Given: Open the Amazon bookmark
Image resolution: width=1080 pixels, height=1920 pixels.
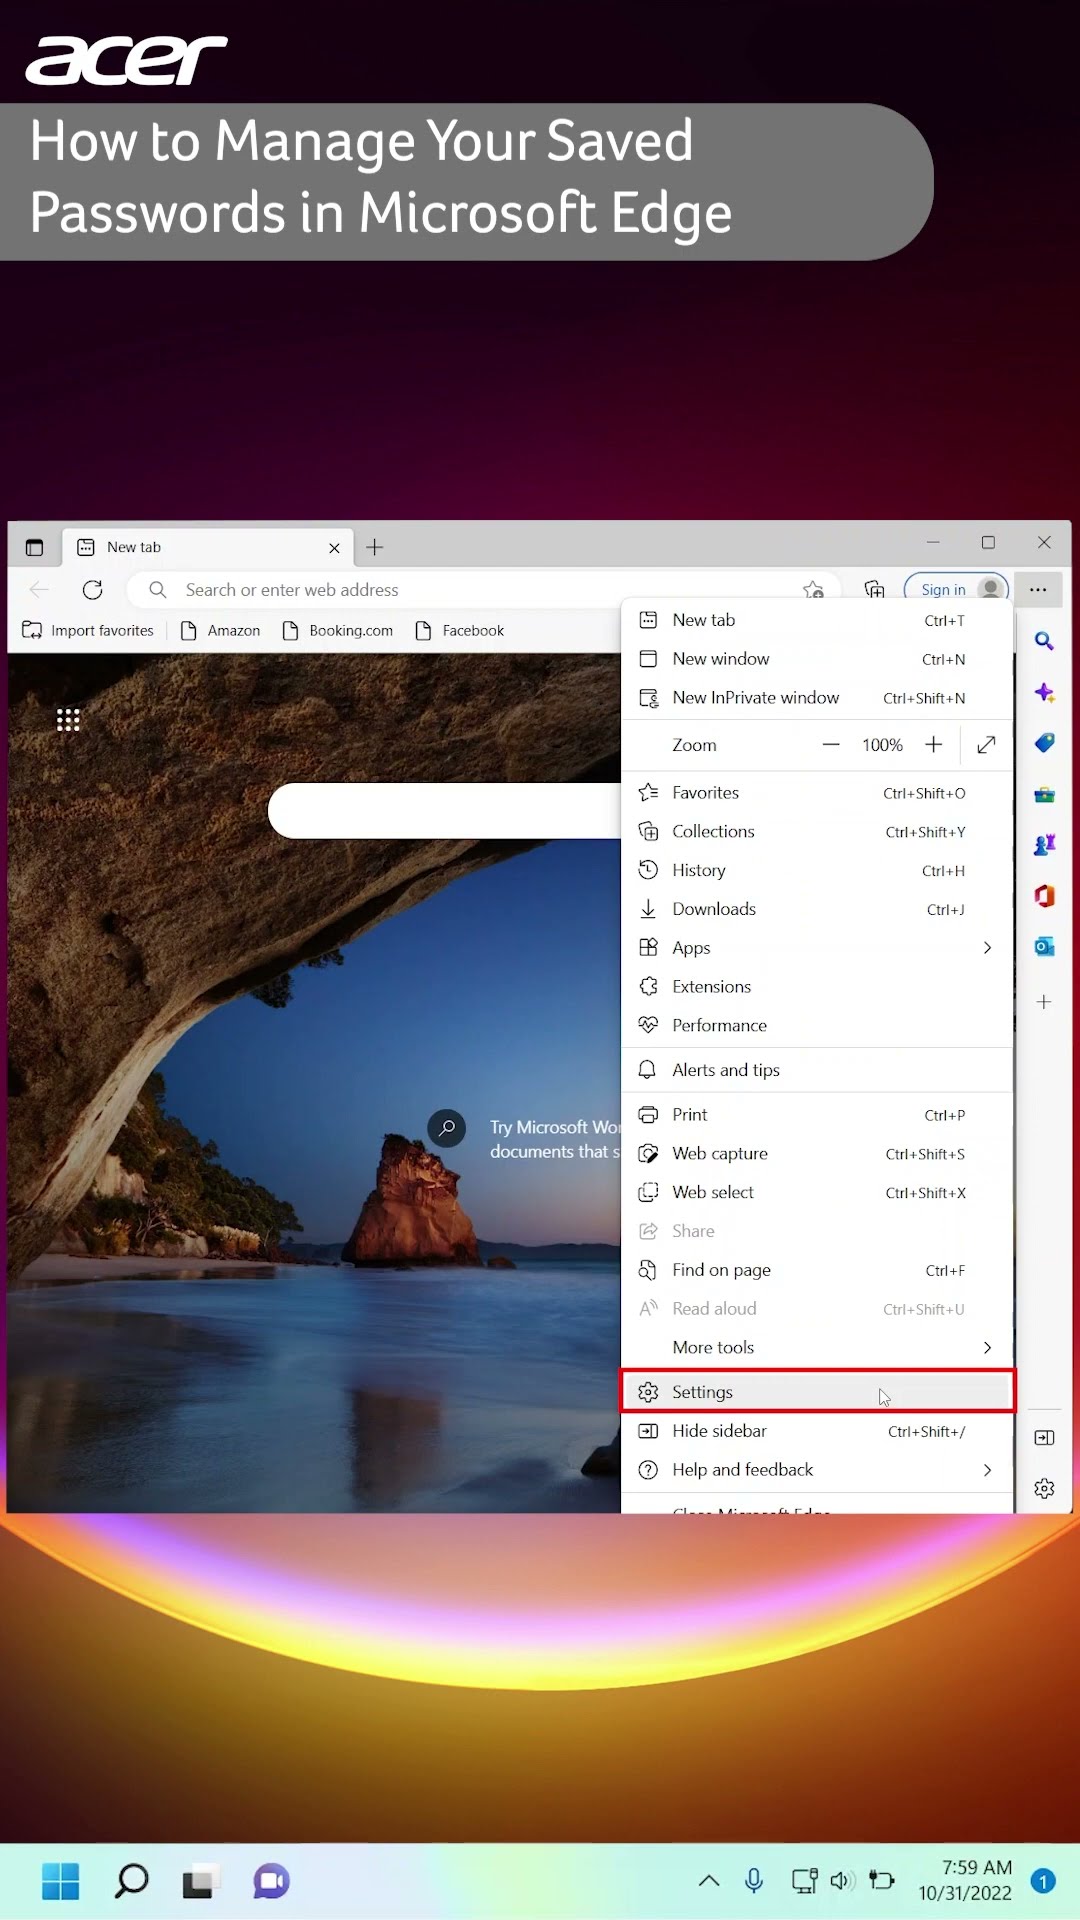Looking at the screenshot, I should (221, 631).
